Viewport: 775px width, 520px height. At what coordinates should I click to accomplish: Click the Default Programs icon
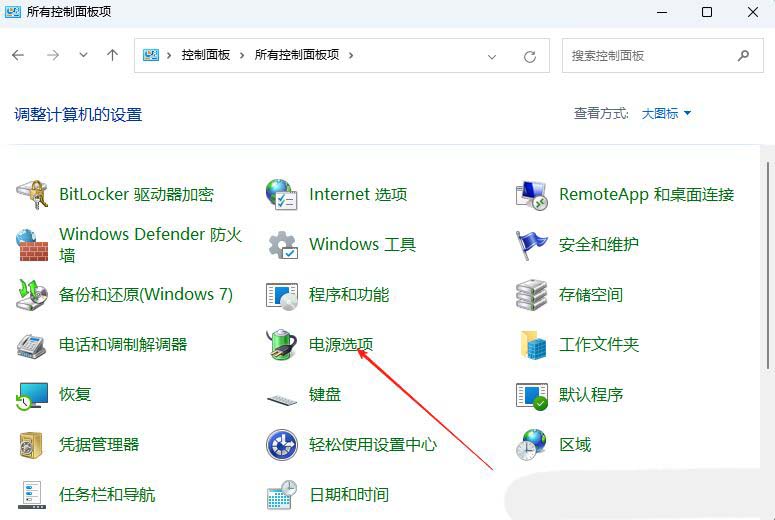(532, 395)
